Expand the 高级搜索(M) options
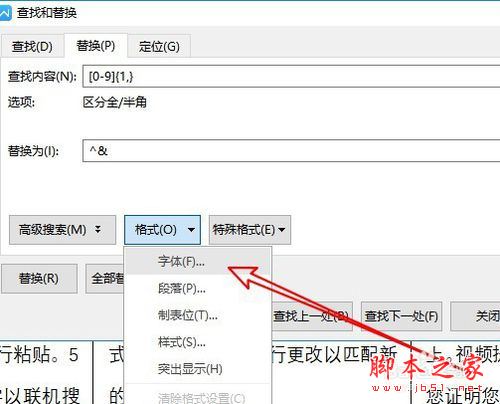Image resolution: width=500 pixels, height=404 pixels. click(x=62, y=230)
